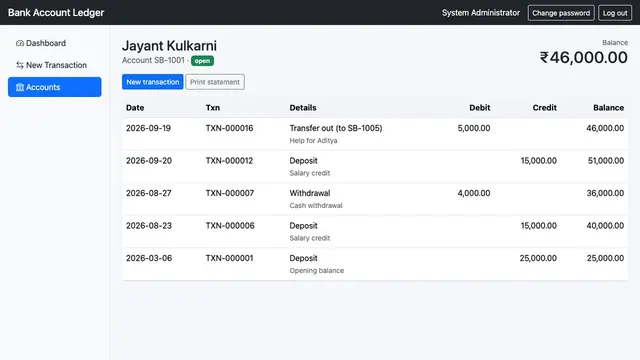The width and height of the screenshot is (640, 360).
Task: Open the Dashboard sidebar item
Action: tap(55, 43)
